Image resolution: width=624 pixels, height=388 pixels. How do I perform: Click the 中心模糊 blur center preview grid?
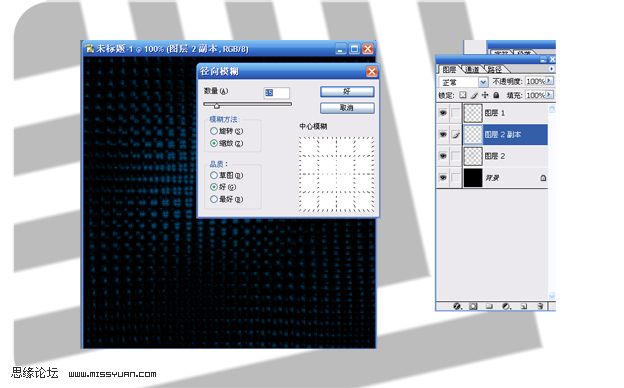(x=337, y=174)
